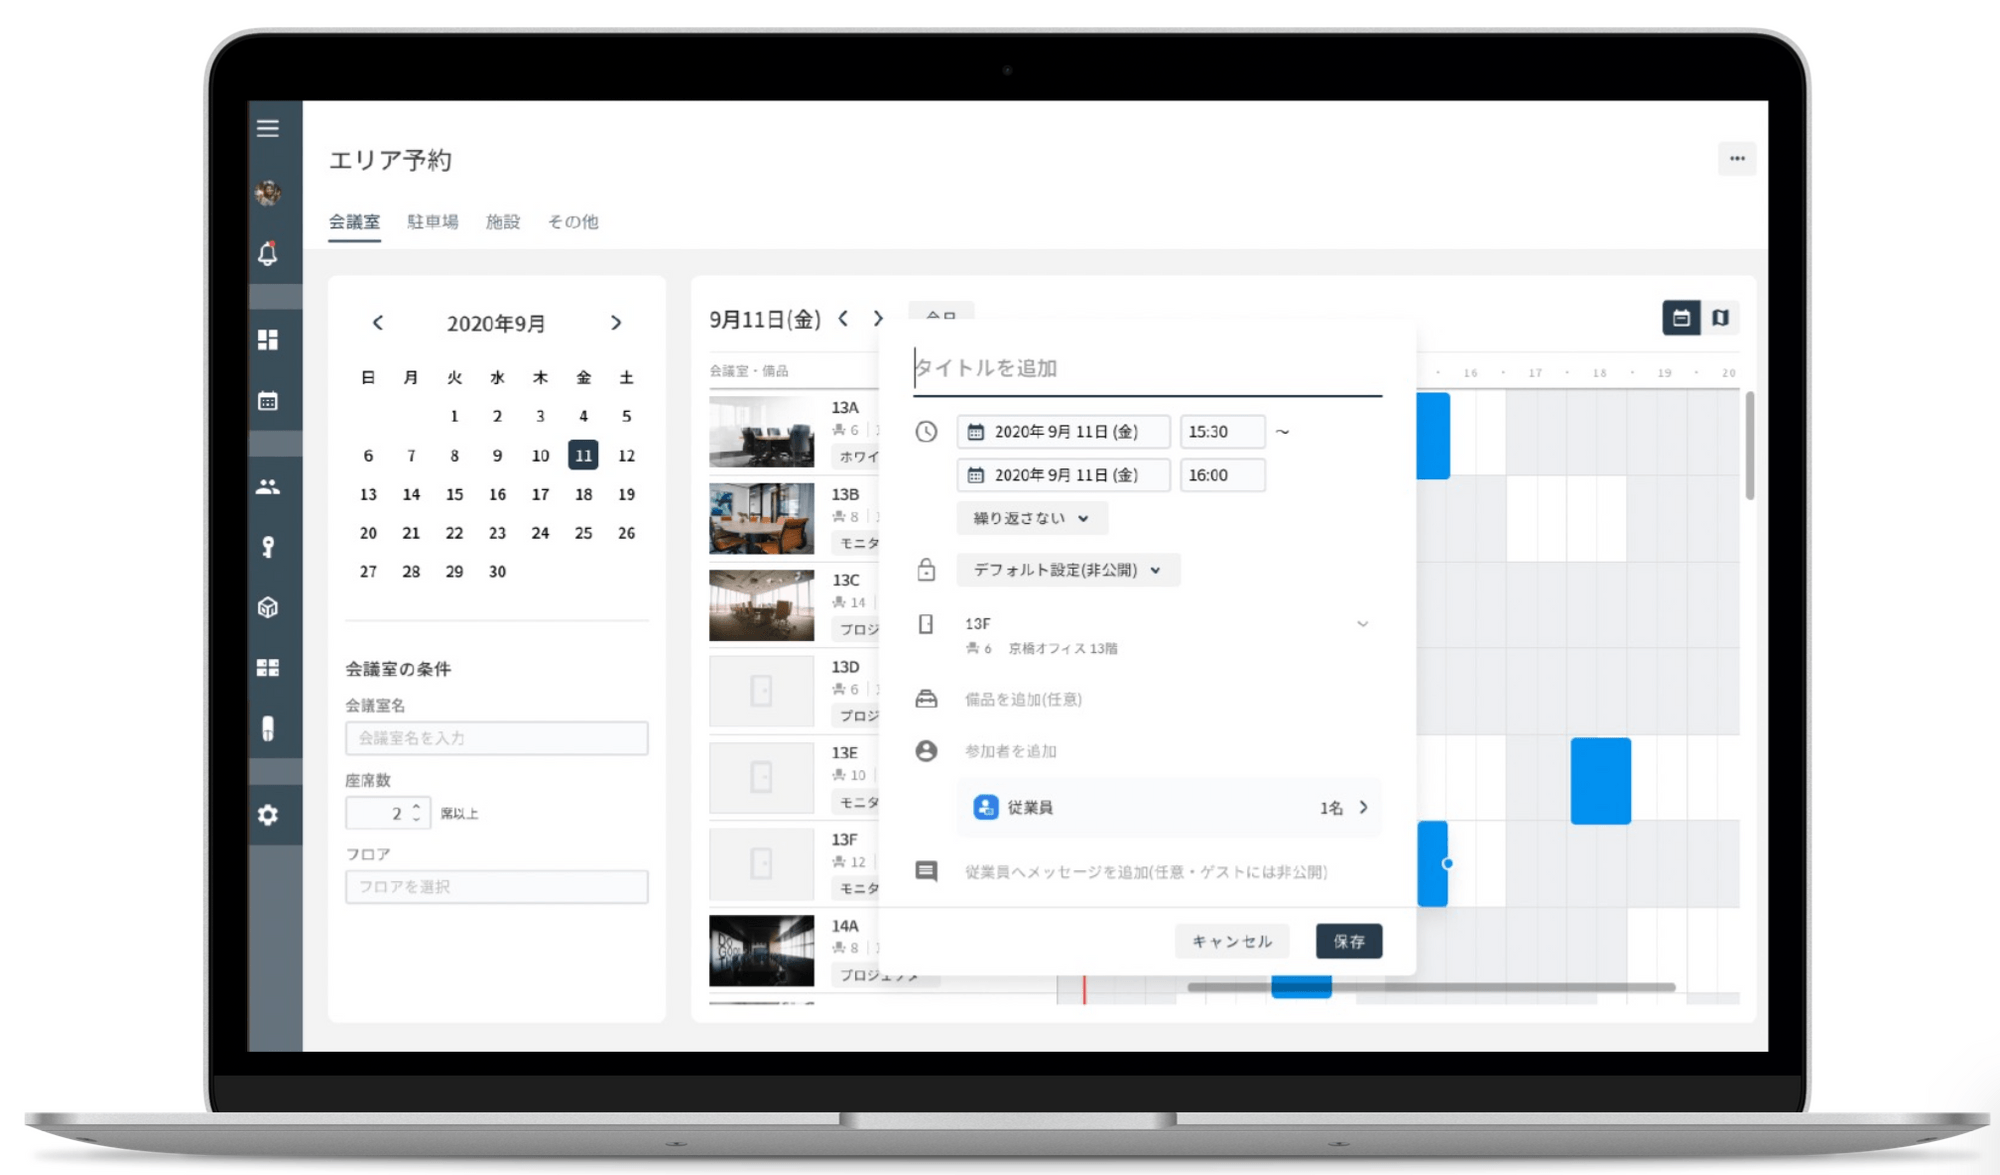Select the 3D cube icon in the sidebar

click(267, 608)
